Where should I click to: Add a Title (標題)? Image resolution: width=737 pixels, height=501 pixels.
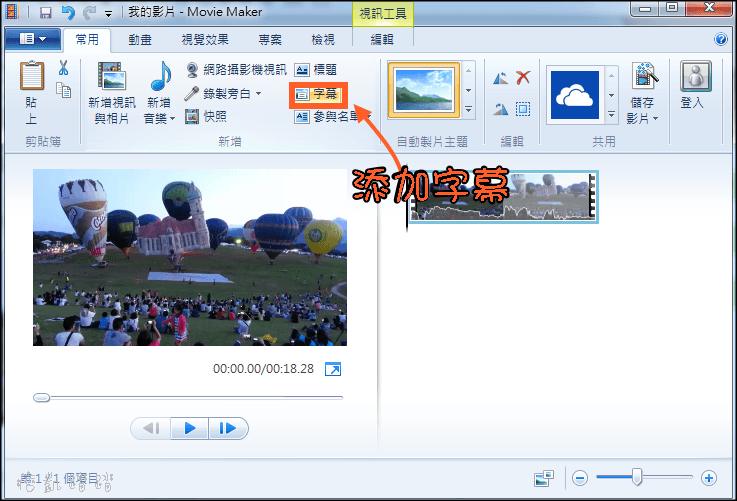[315, 70]
